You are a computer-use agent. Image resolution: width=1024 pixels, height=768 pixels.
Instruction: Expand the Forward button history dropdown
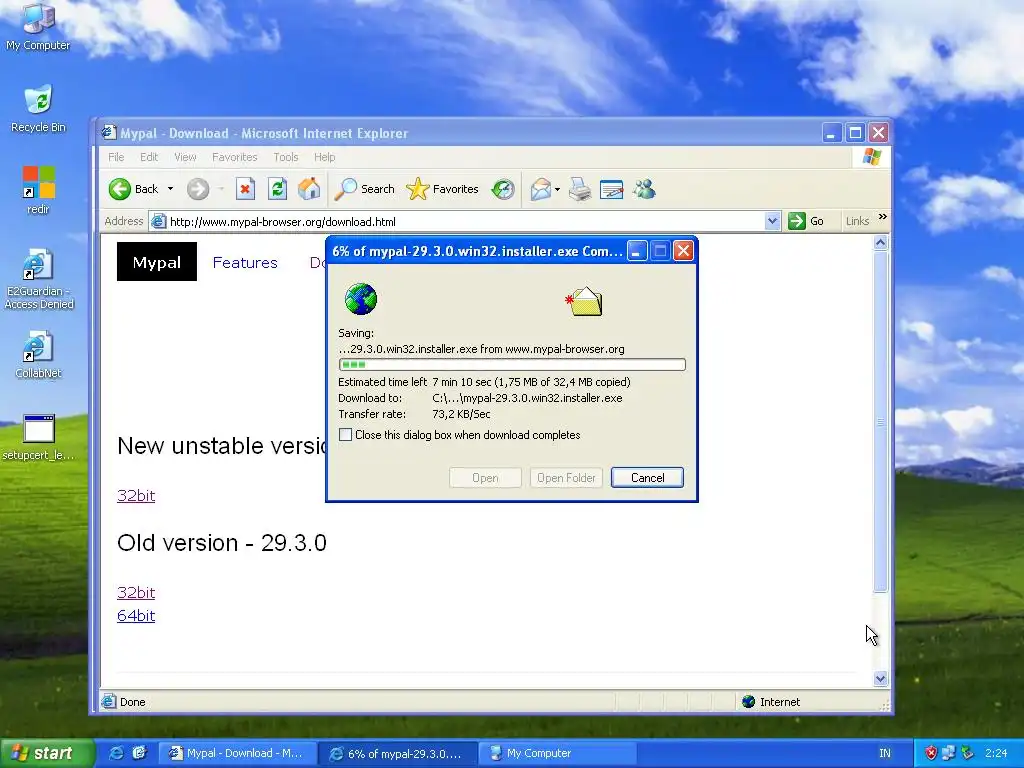pyautogui.click(x=221, y=189)
